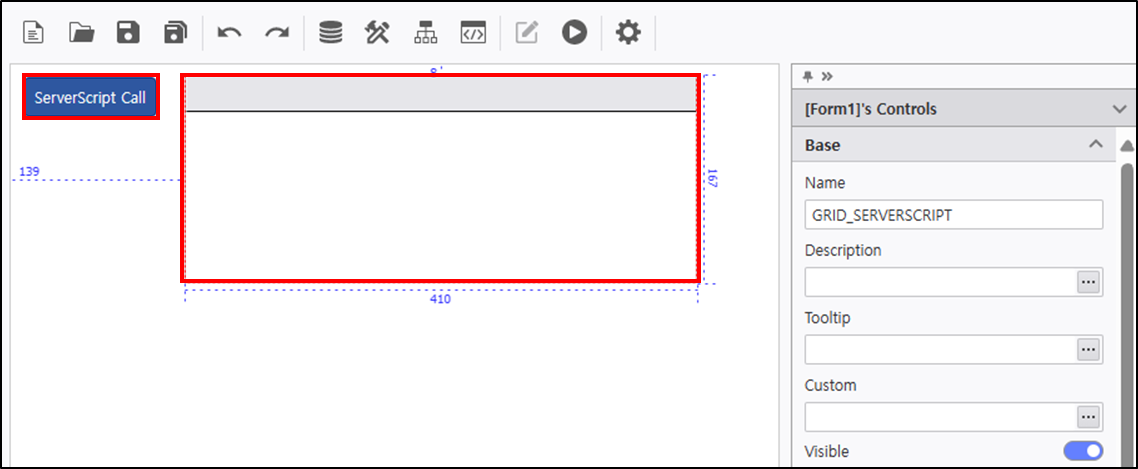Viewport: 1138px width, 469px height.
Task: Run the form with play icon
Action: [574, 33]
